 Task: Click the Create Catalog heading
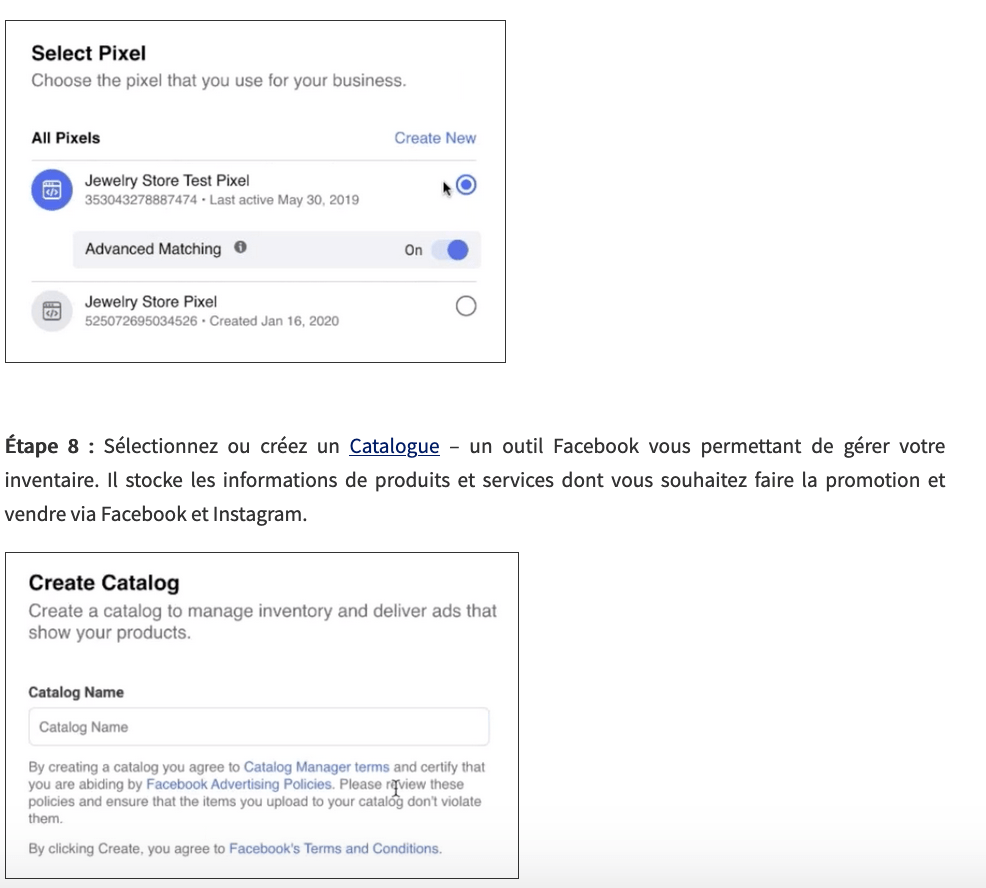tap(104, 583)
